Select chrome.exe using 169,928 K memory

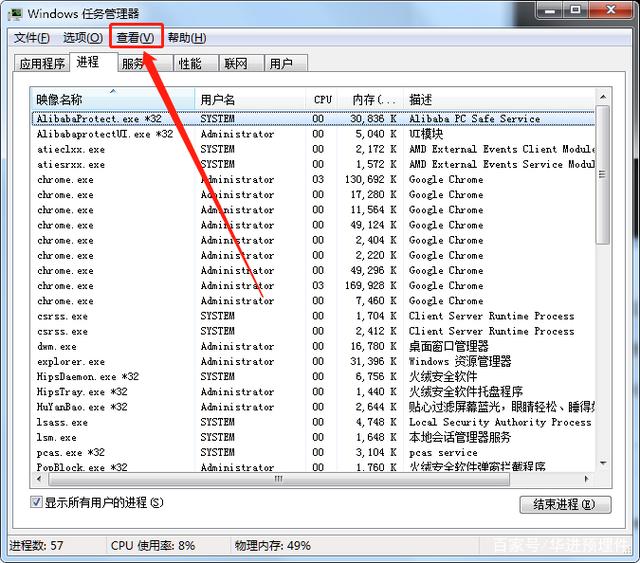313,286
